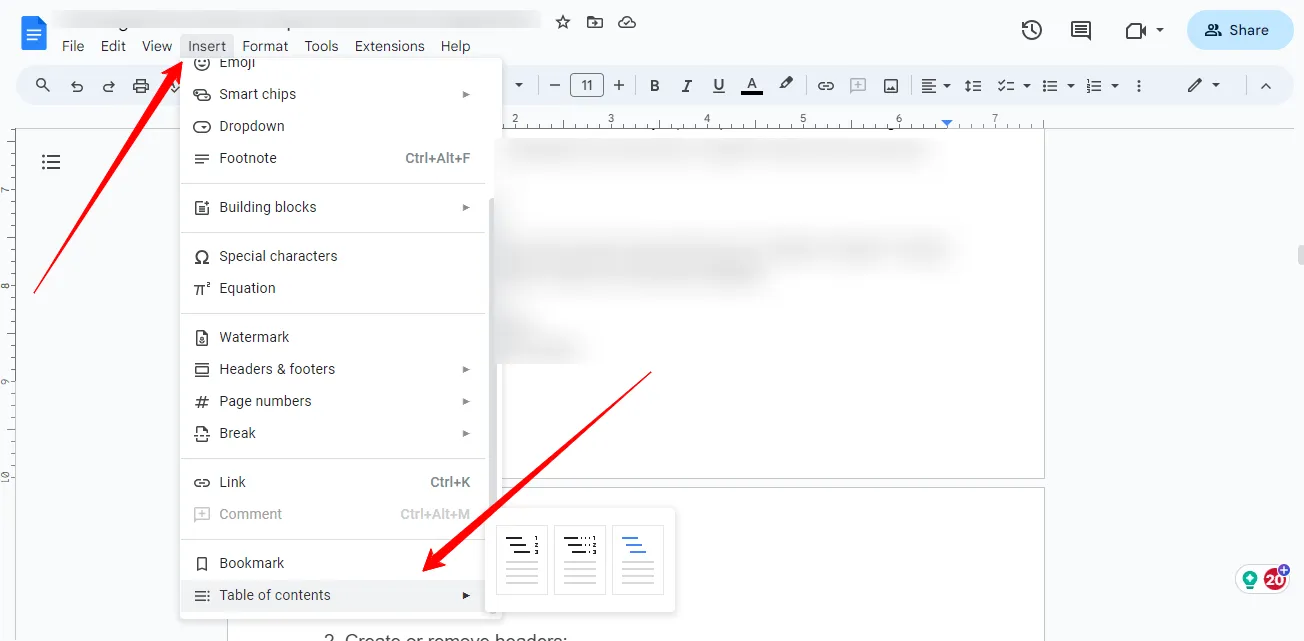
Task: Select the blue links table of contents style
Action: tap(637, 560)
